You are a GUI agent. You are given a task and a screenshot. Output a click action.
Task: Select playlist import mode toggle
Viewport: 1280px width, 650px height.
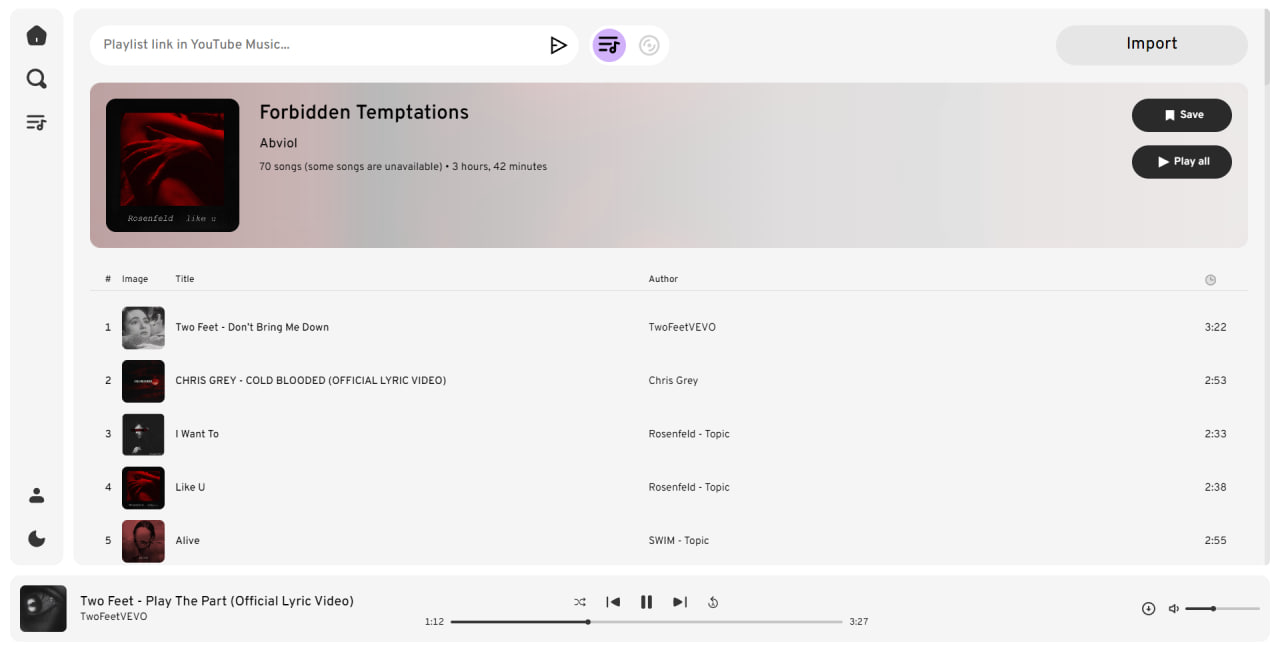(609, 45)
